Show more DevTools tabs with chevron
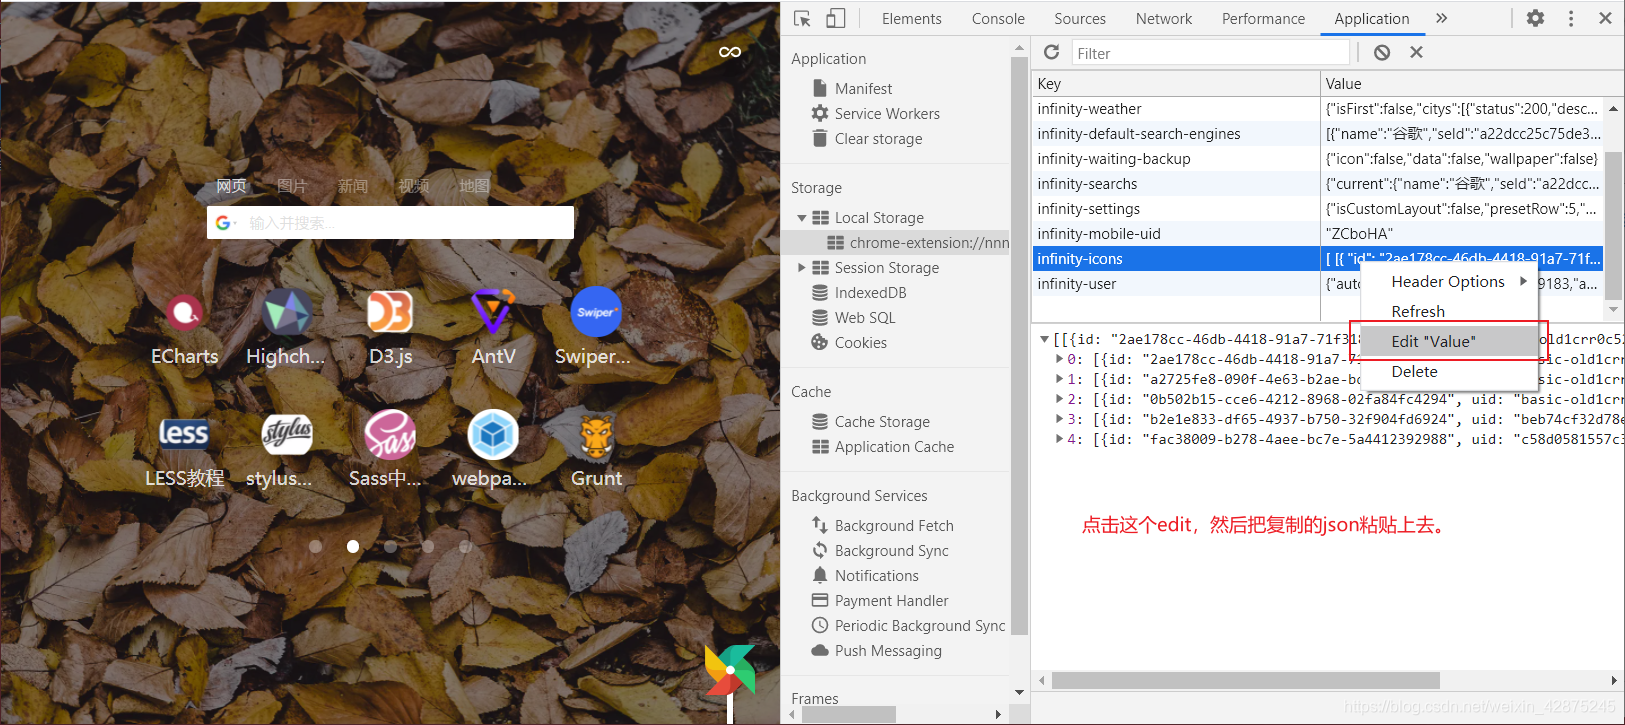 tap(1441, 18)
